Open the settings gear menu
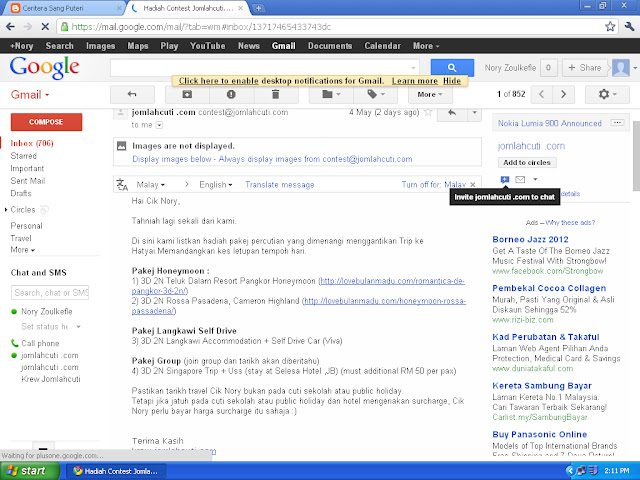640x480 pixels. coord(607,95)
